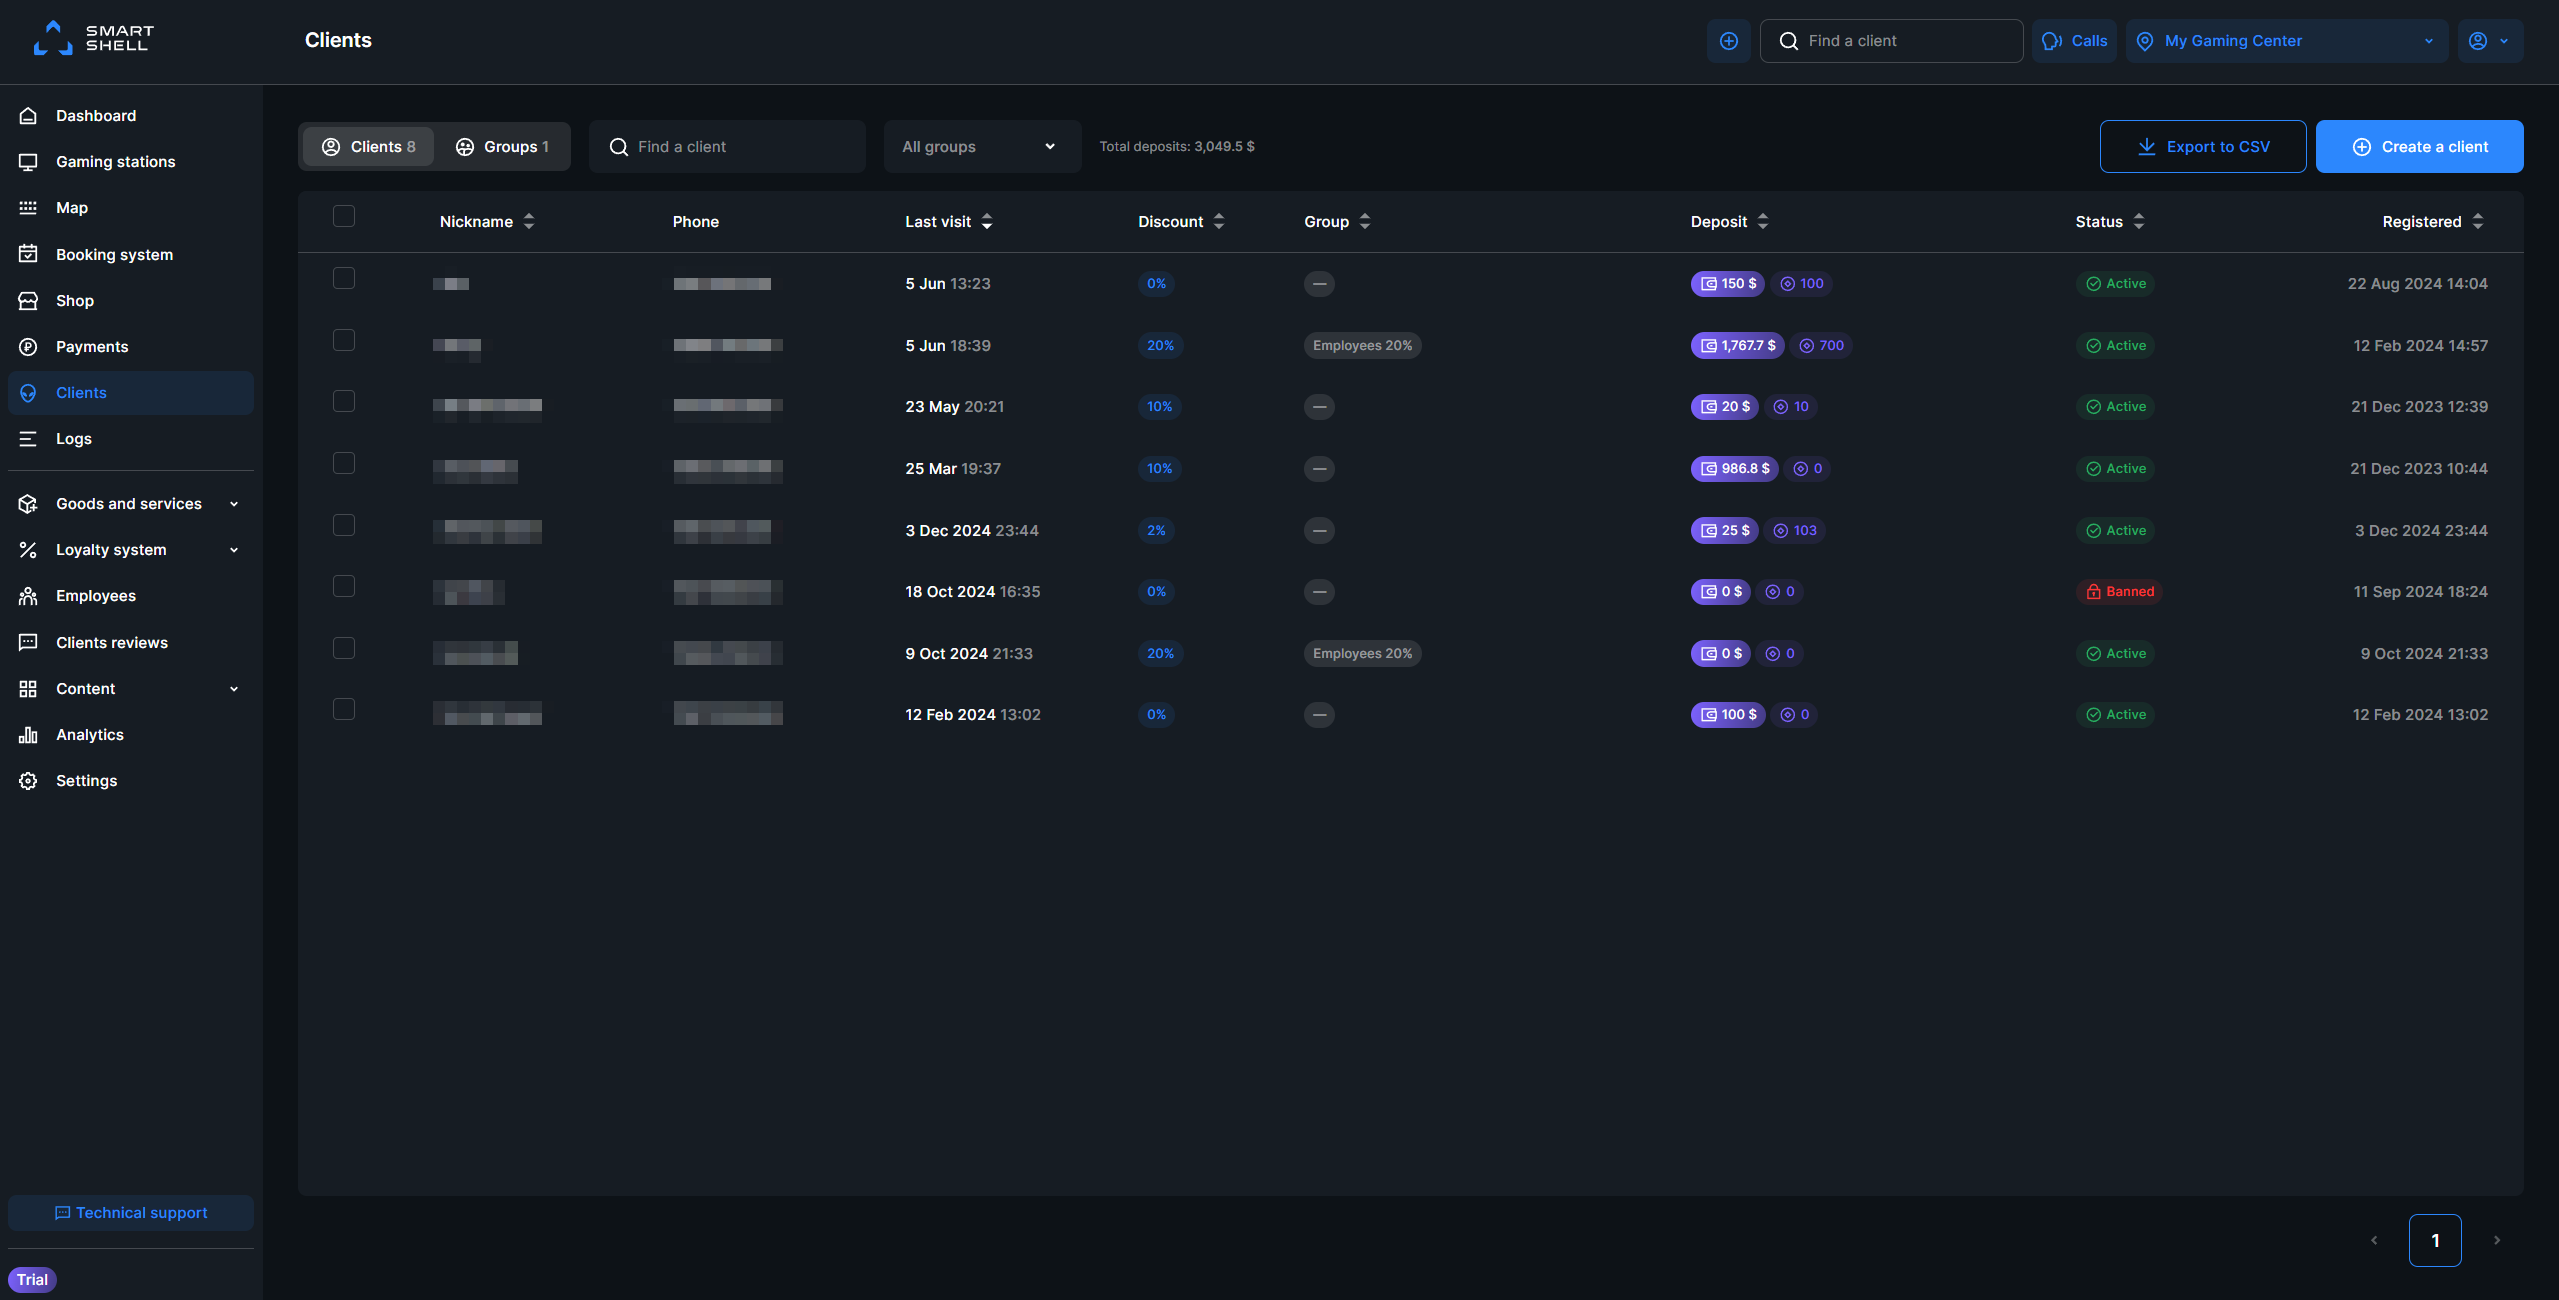Click the Employees 20% group tag for 5 Jun visit

1362,346
